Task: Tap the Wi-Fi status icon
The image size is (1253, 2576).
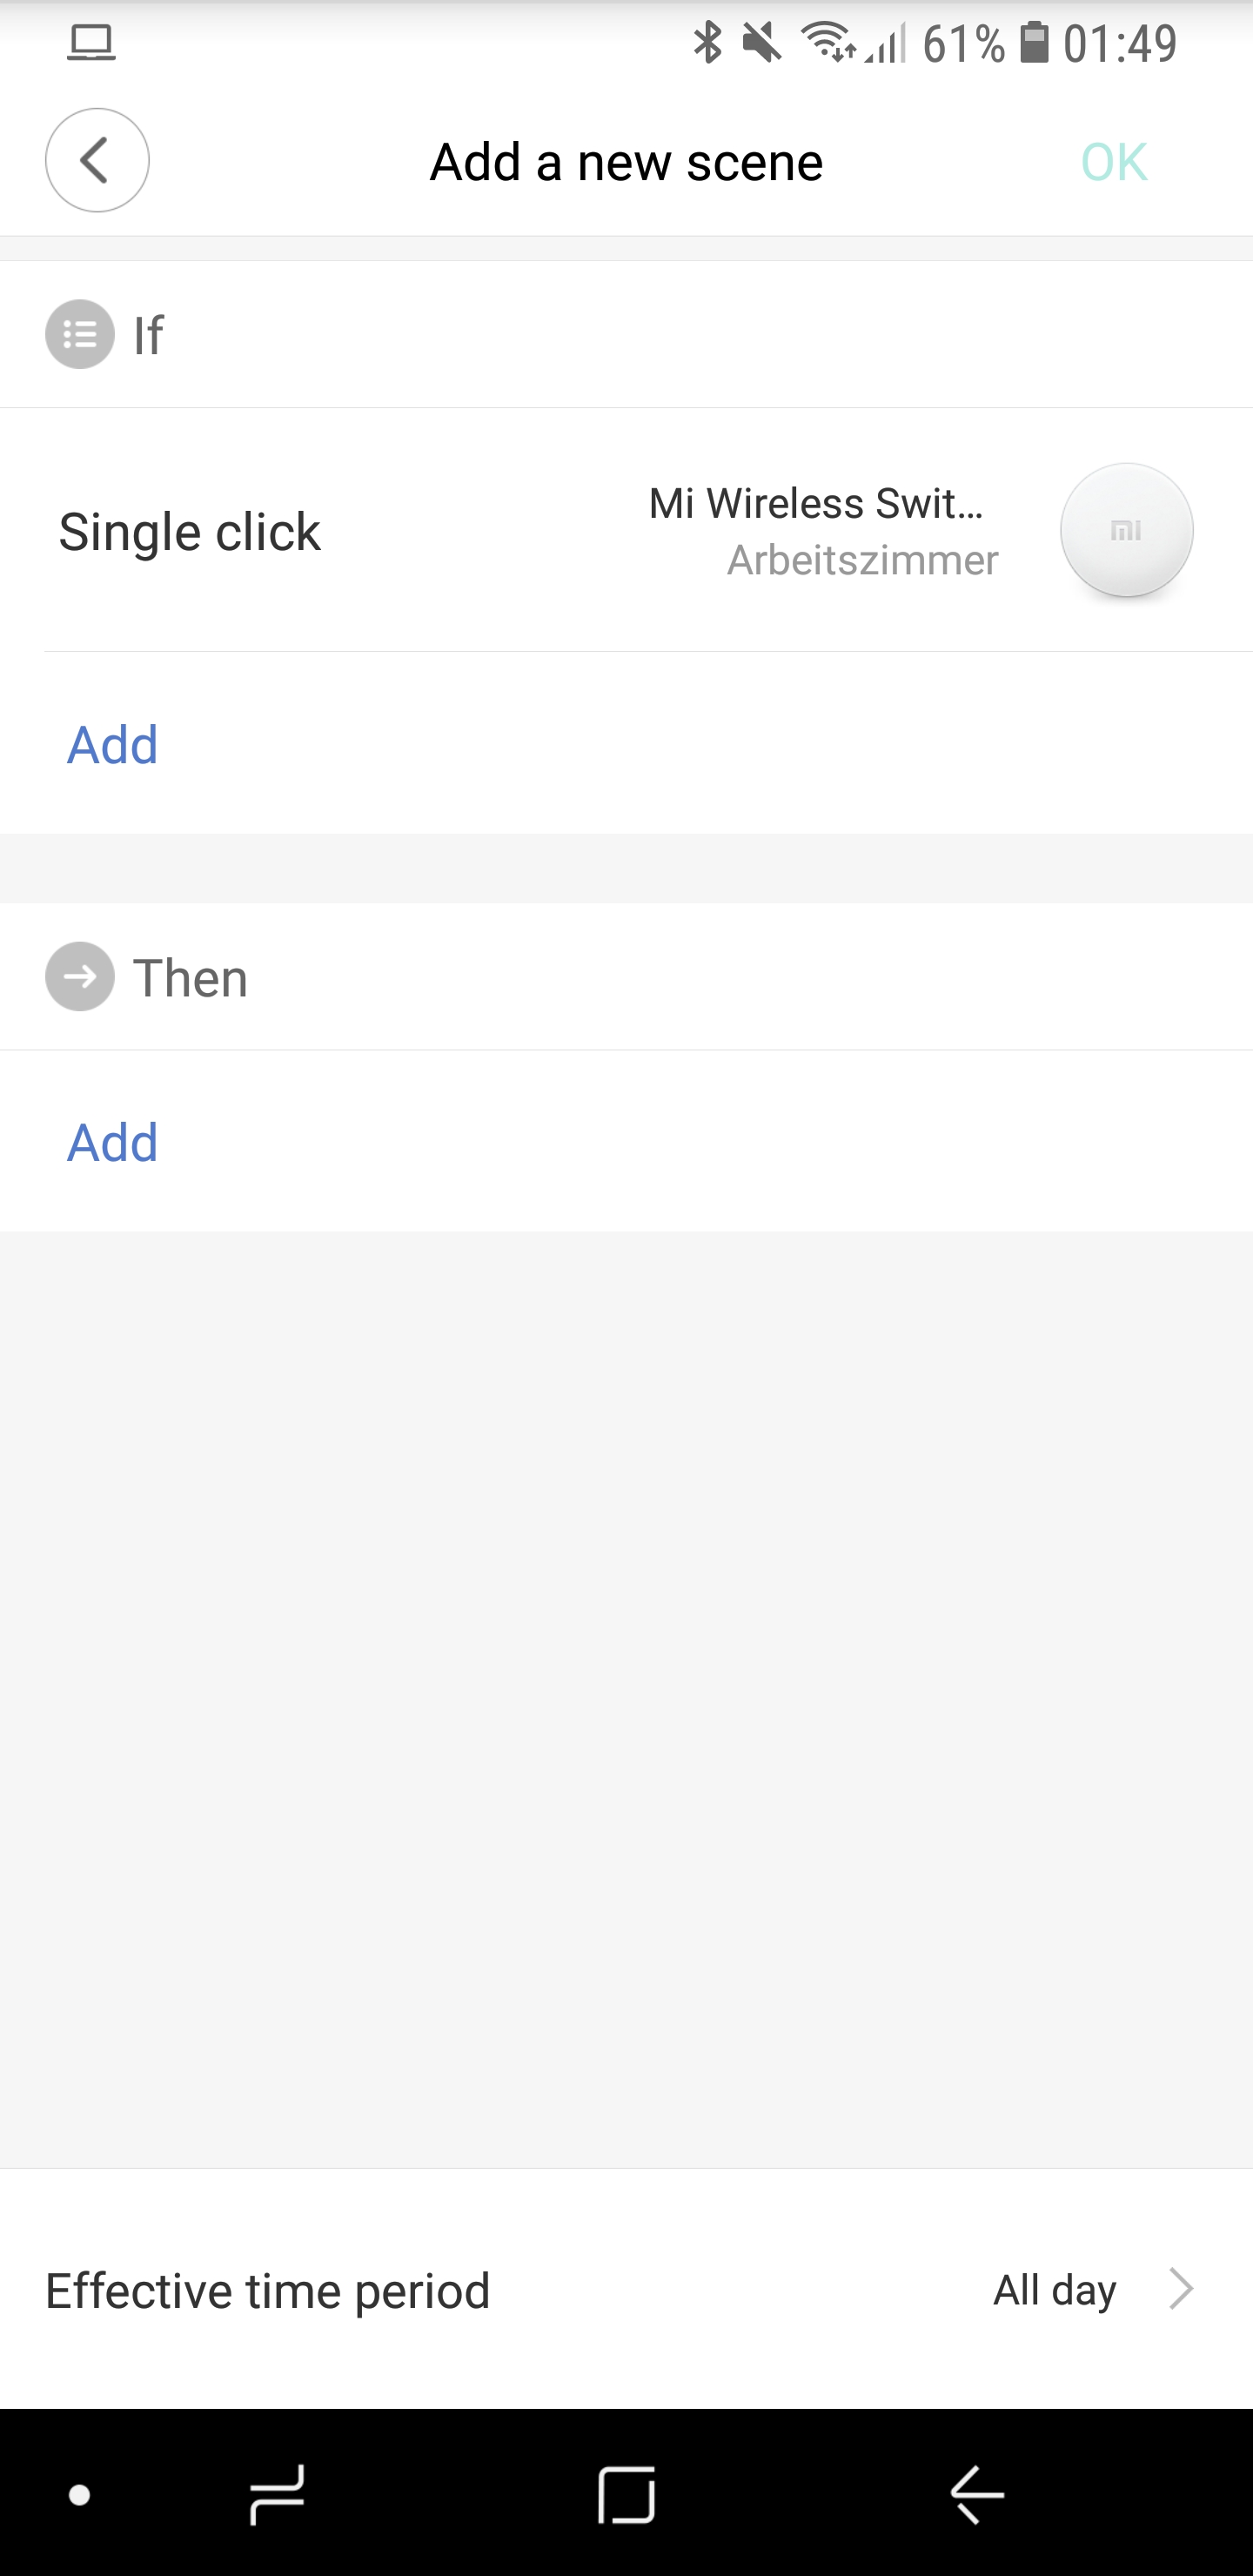Action: [x=828, y=43]
